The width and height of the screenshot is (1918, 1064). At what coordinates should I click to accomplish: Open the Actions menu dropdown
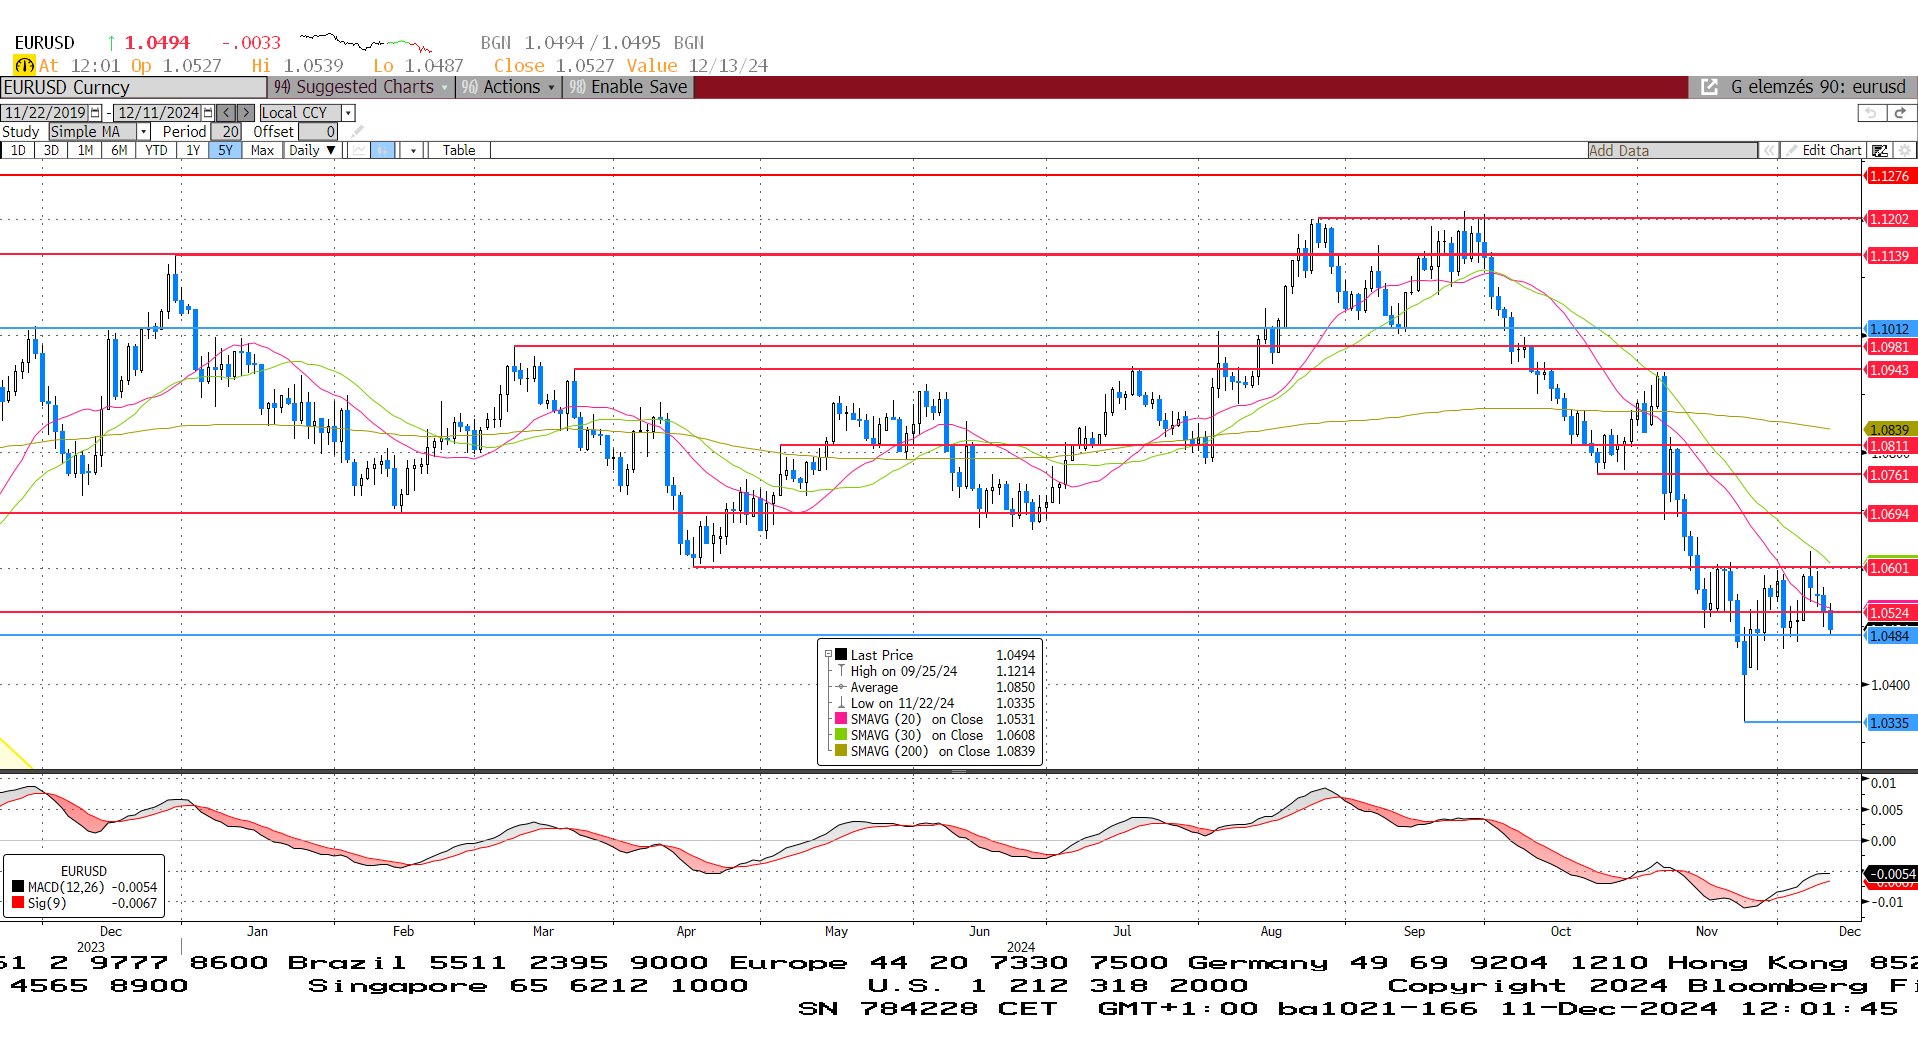[x=508, y=87]
